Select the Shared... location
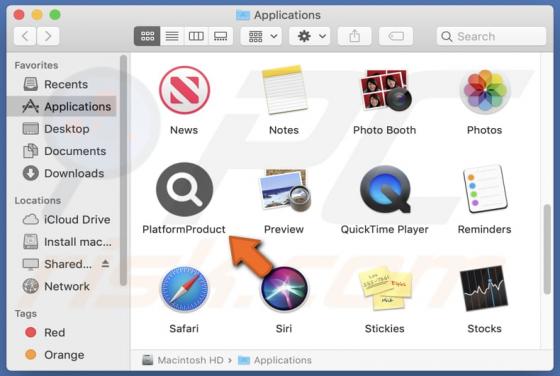The height and width of the screenshot is (376, 560). (57, 264)
